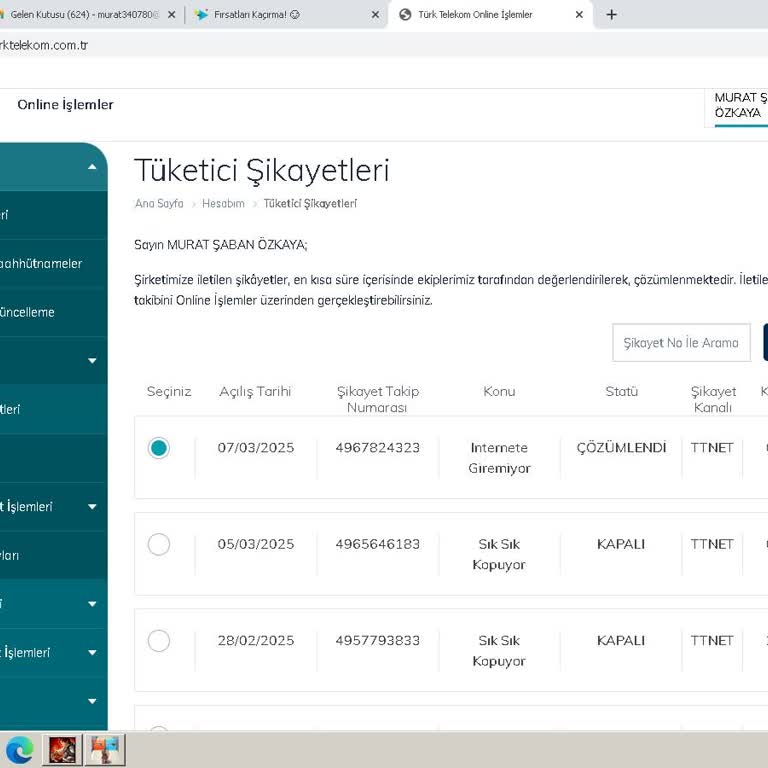Expand the sidebar dropdown below the ları item
The width and height of the screenshot is (768, 768).
pos(92,604)
